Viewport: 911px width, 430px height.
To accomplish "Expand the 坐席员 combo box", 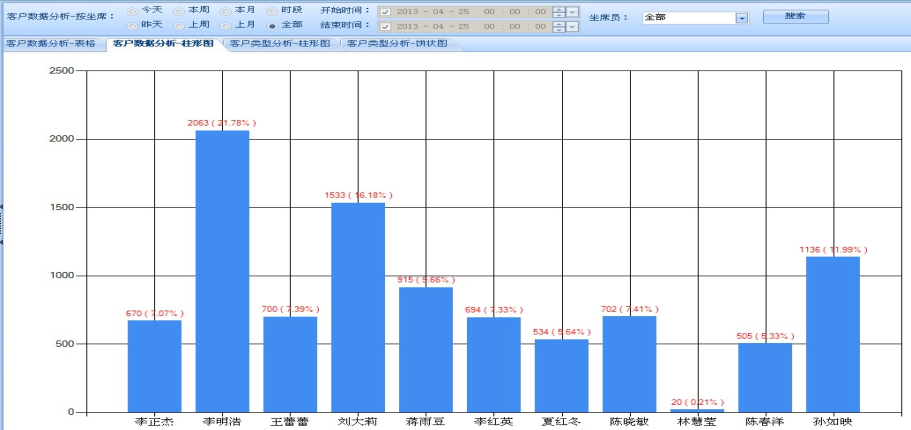I will (741, 18).
